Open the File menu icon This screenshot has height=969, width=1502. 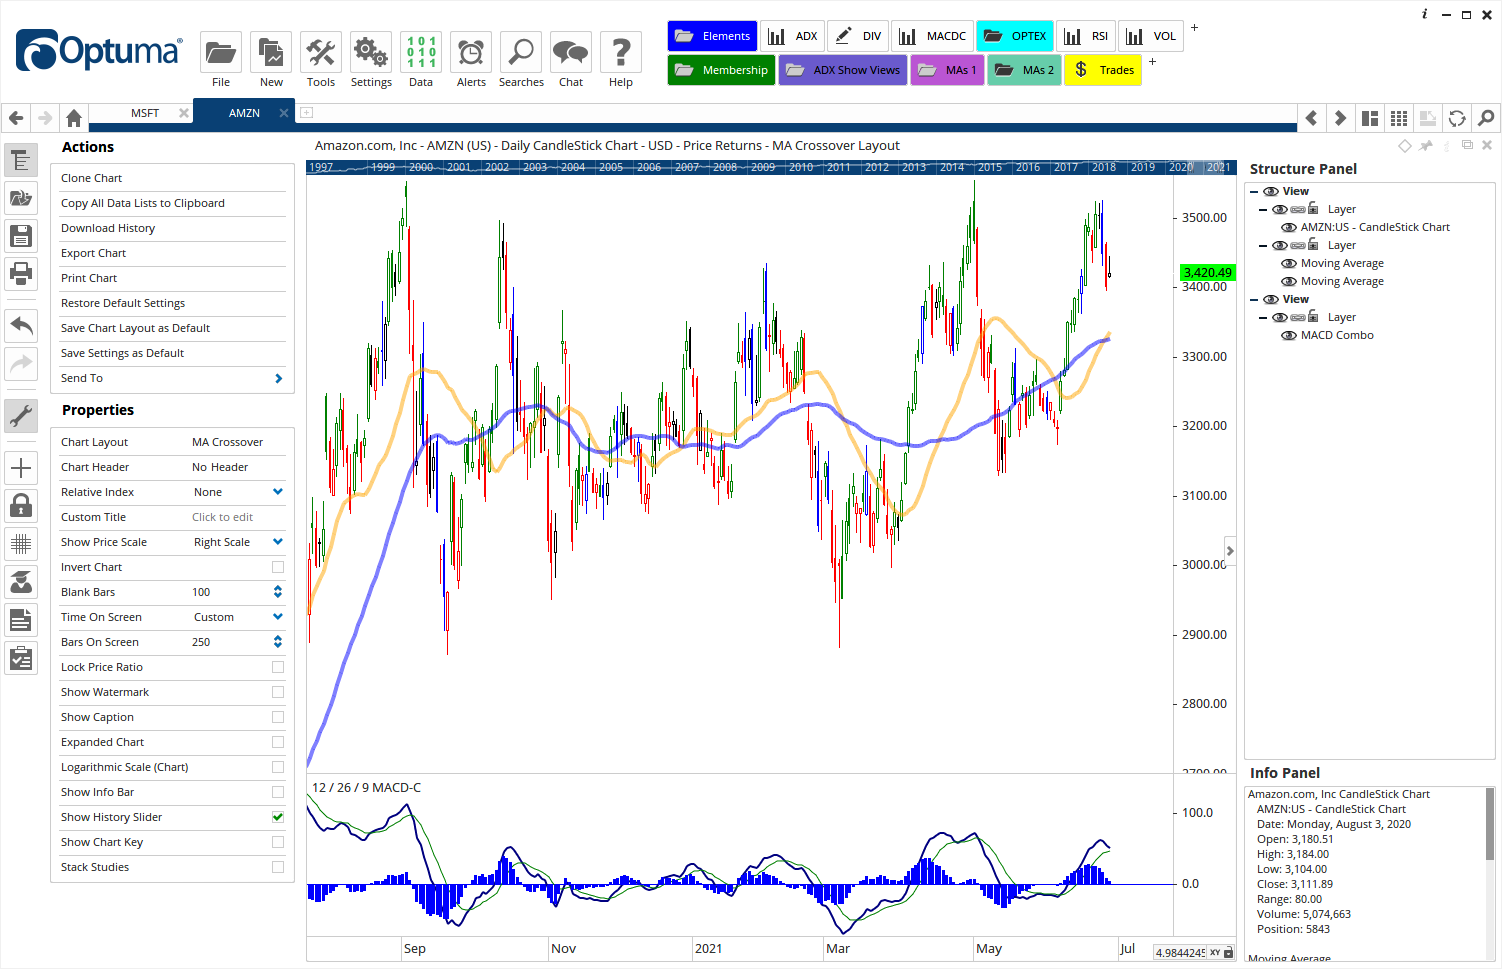(220, 52)
